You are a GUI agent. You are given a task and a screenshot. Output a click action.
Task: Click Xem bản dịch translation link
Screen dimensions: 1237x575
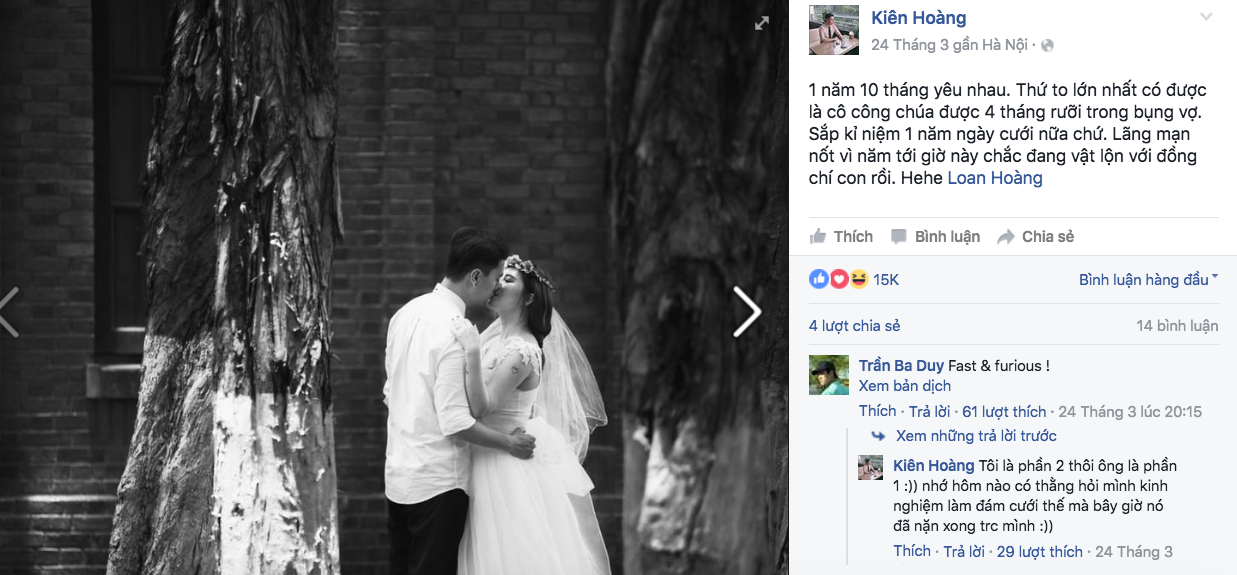pos(905,386)
